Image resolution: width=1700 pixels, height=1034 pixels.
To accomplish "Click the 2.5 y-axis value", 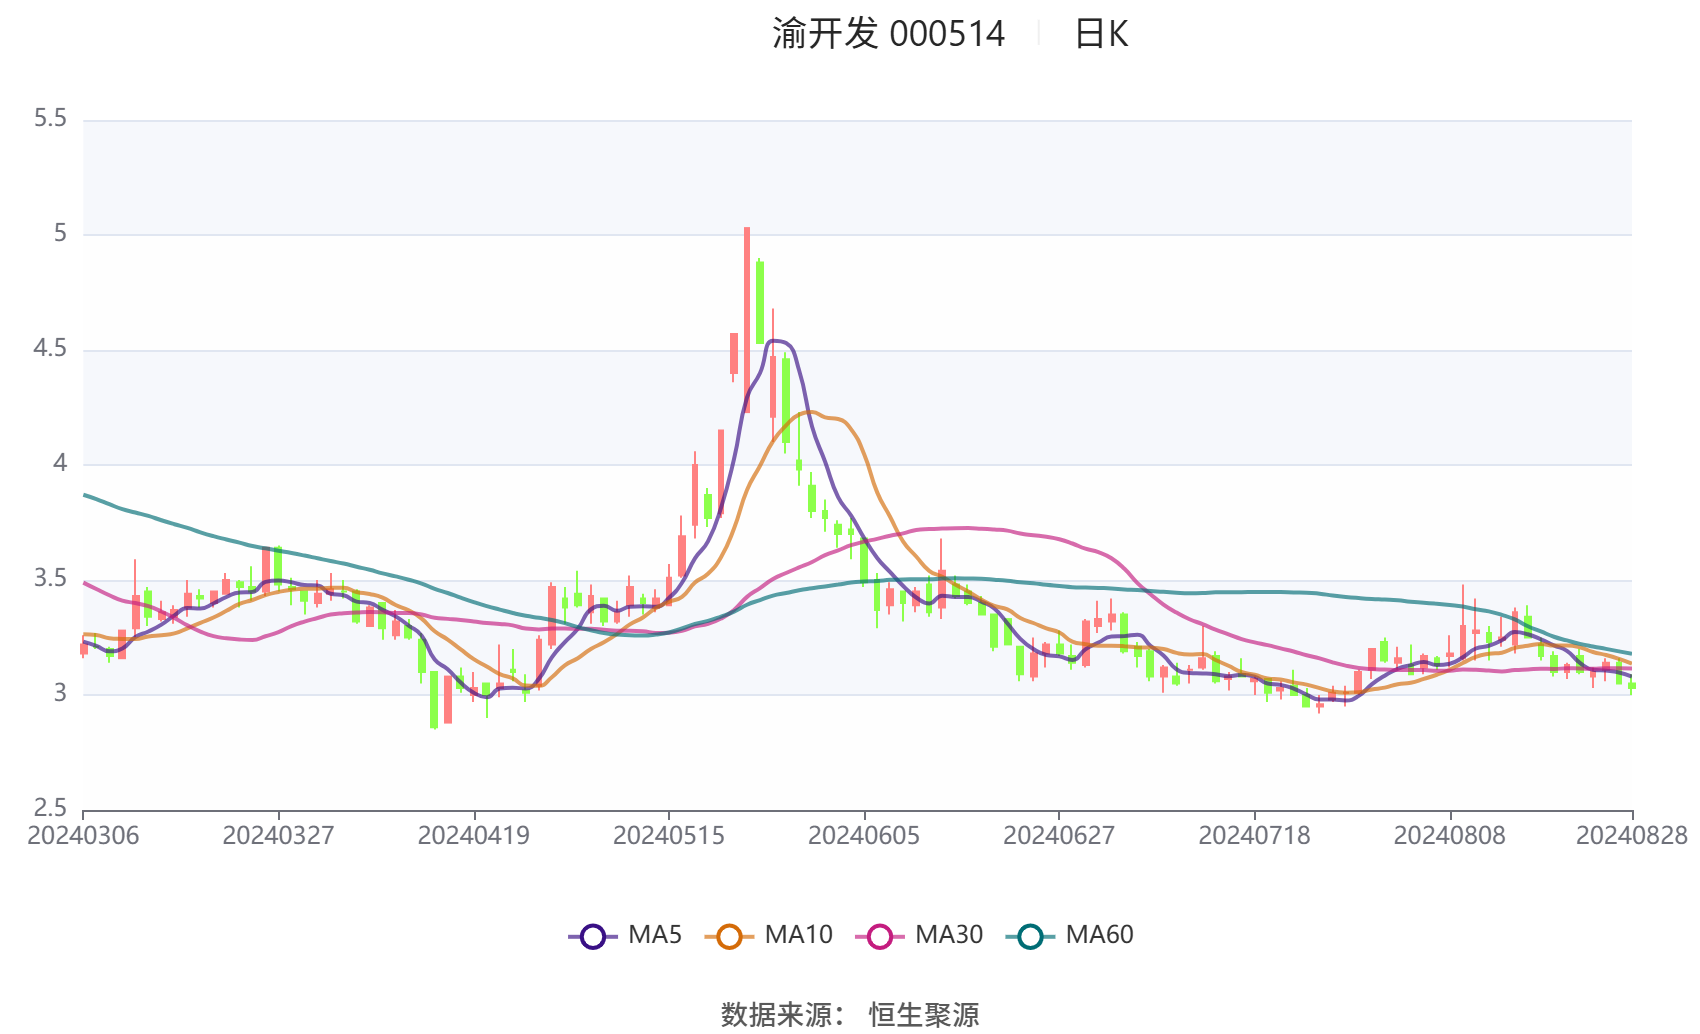I will pos(50,808).
